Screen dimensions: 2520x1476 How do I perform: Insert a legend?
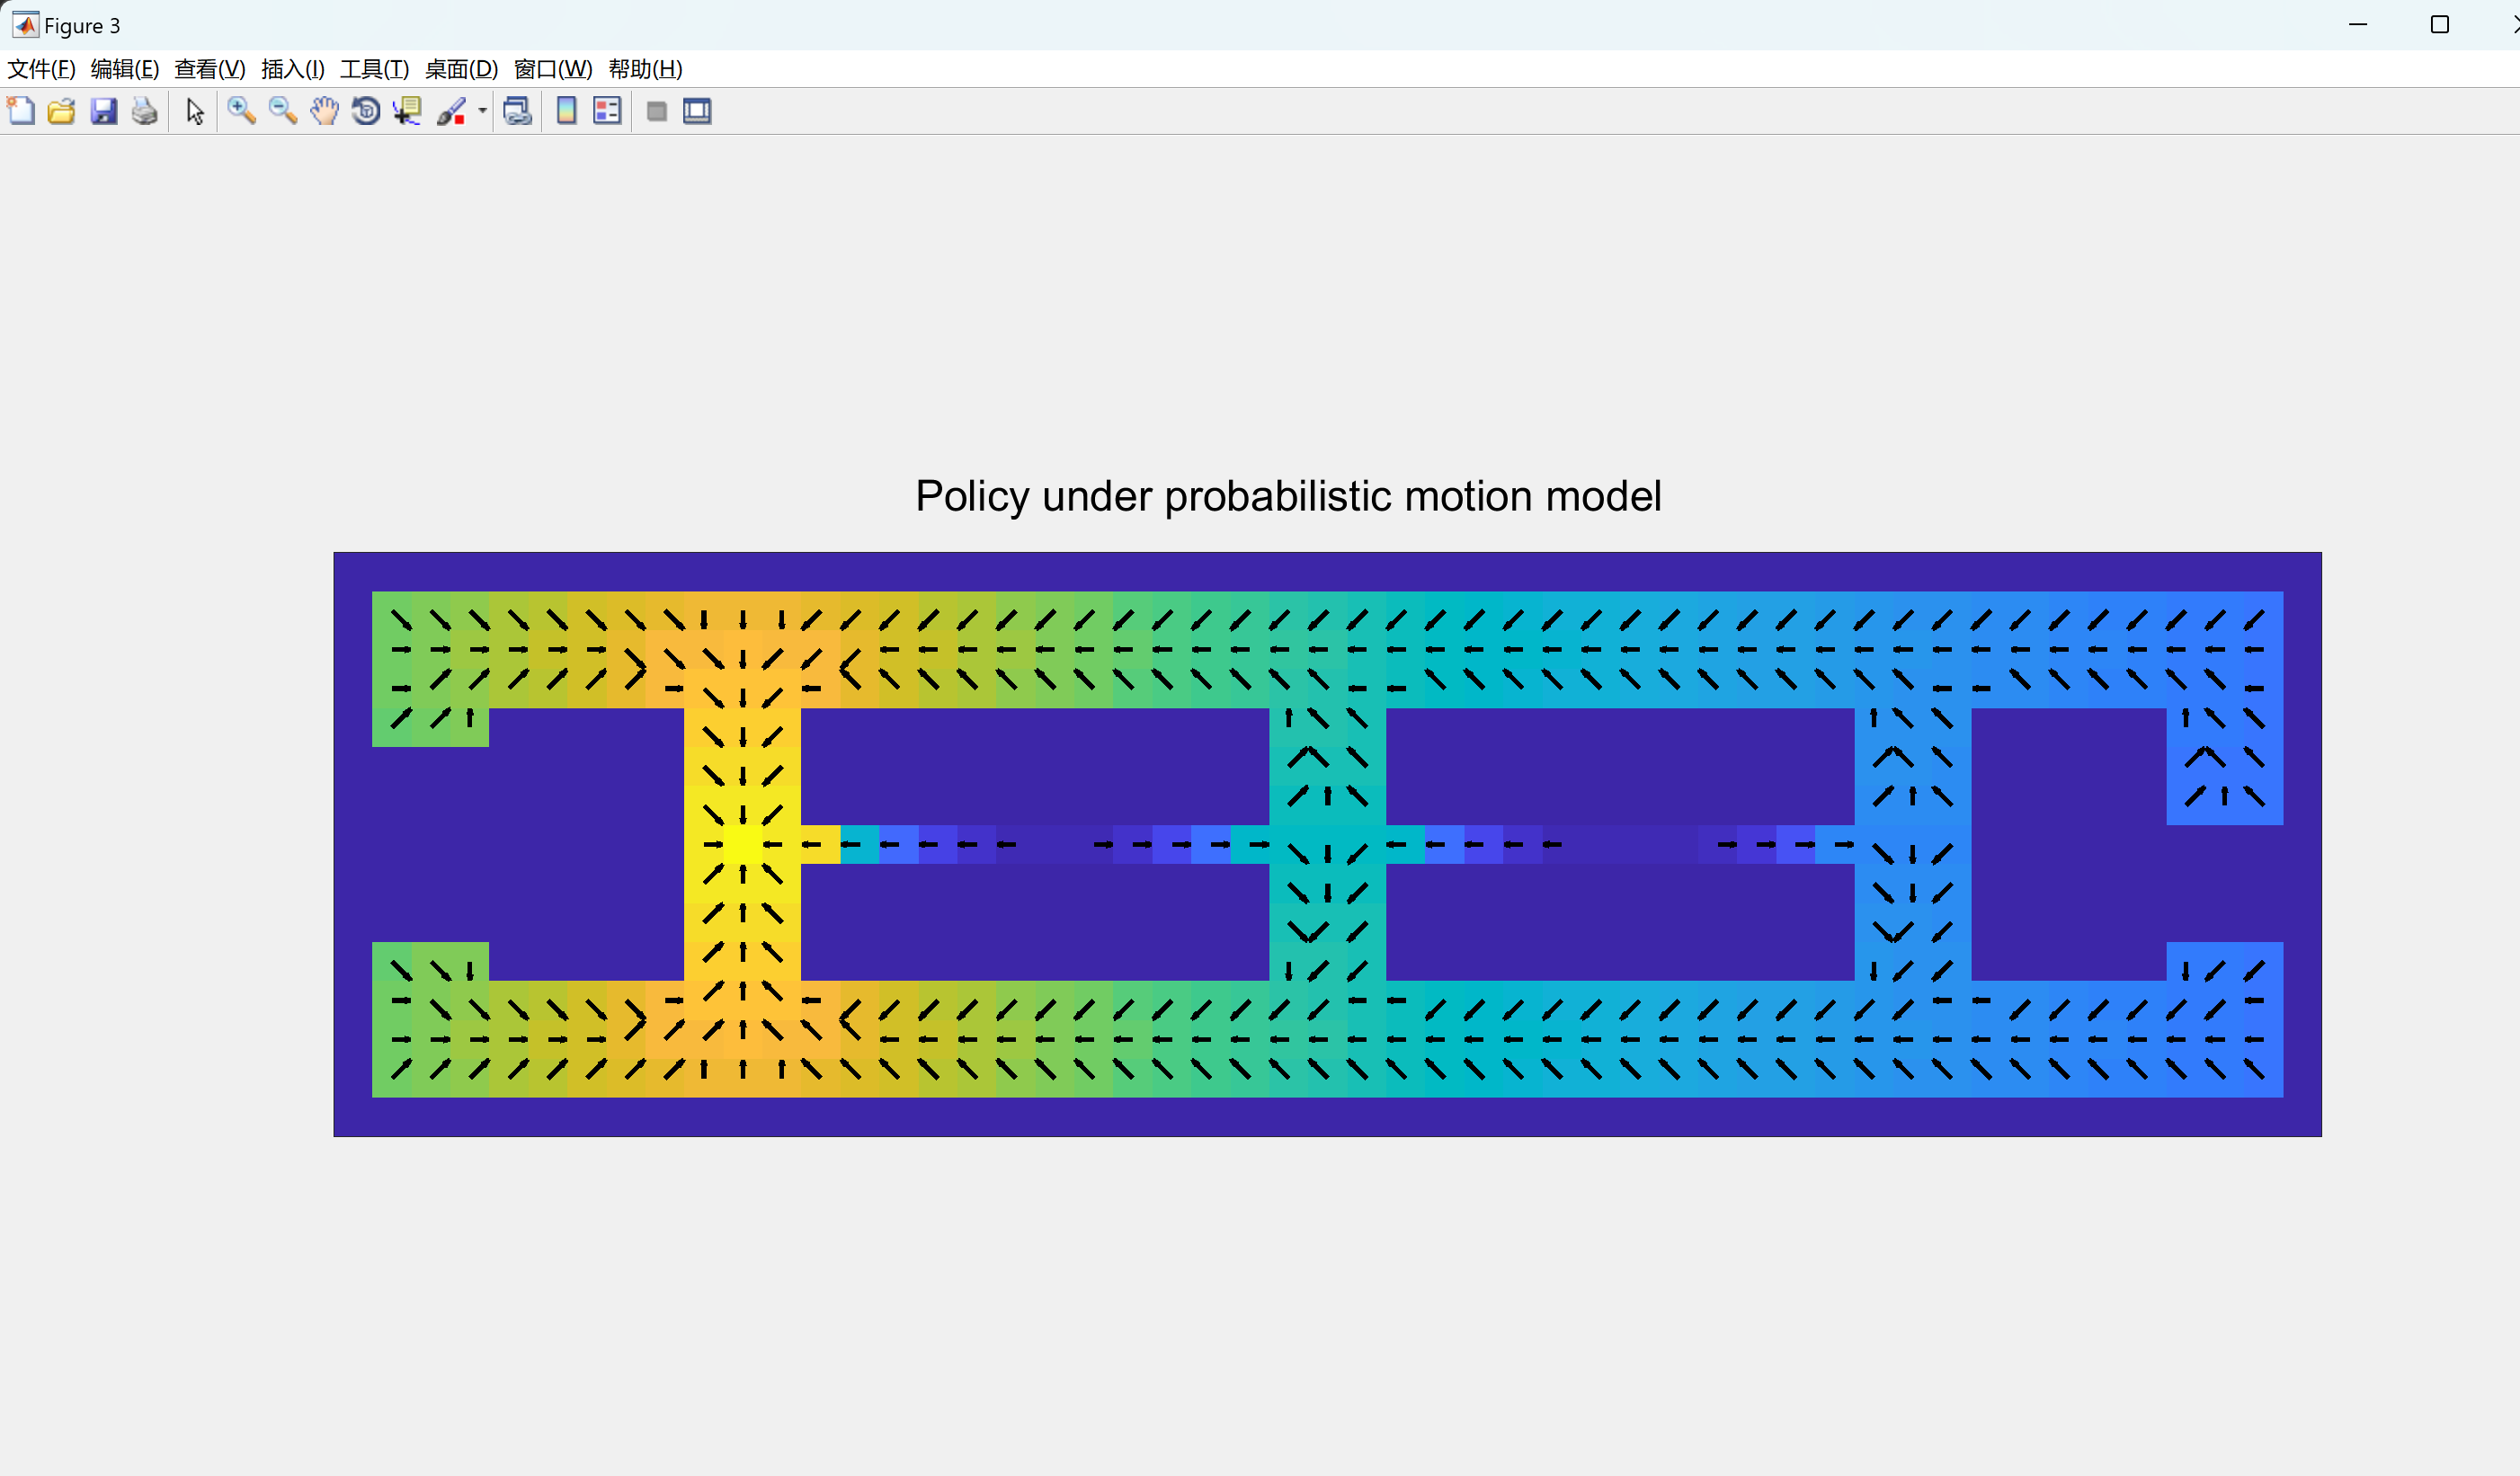[x=607, y=111]
